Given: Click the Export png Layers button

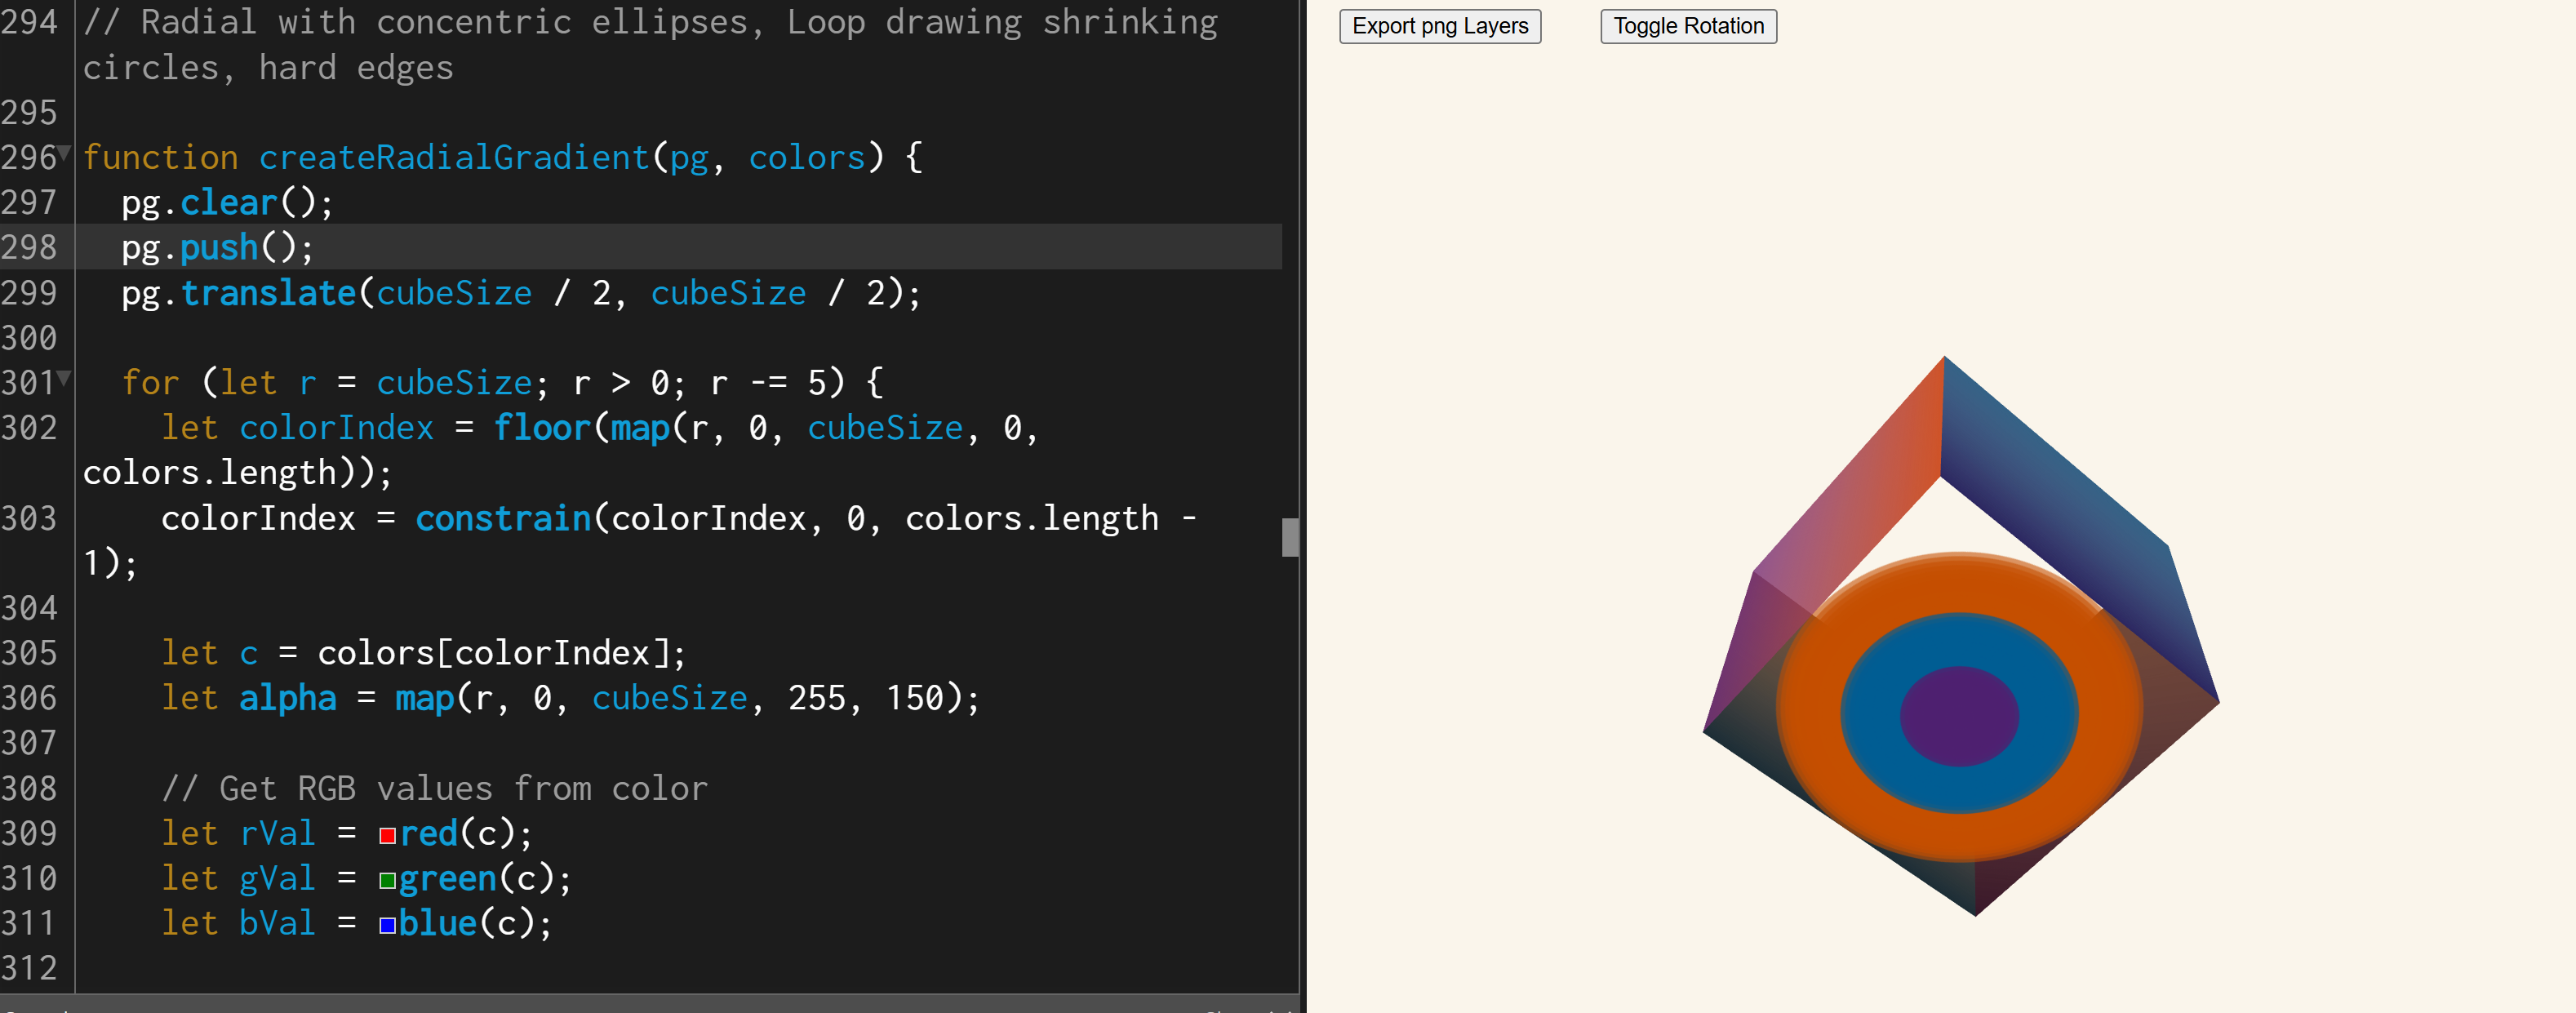Looking at the screenshot, I should click(1439, 26).
